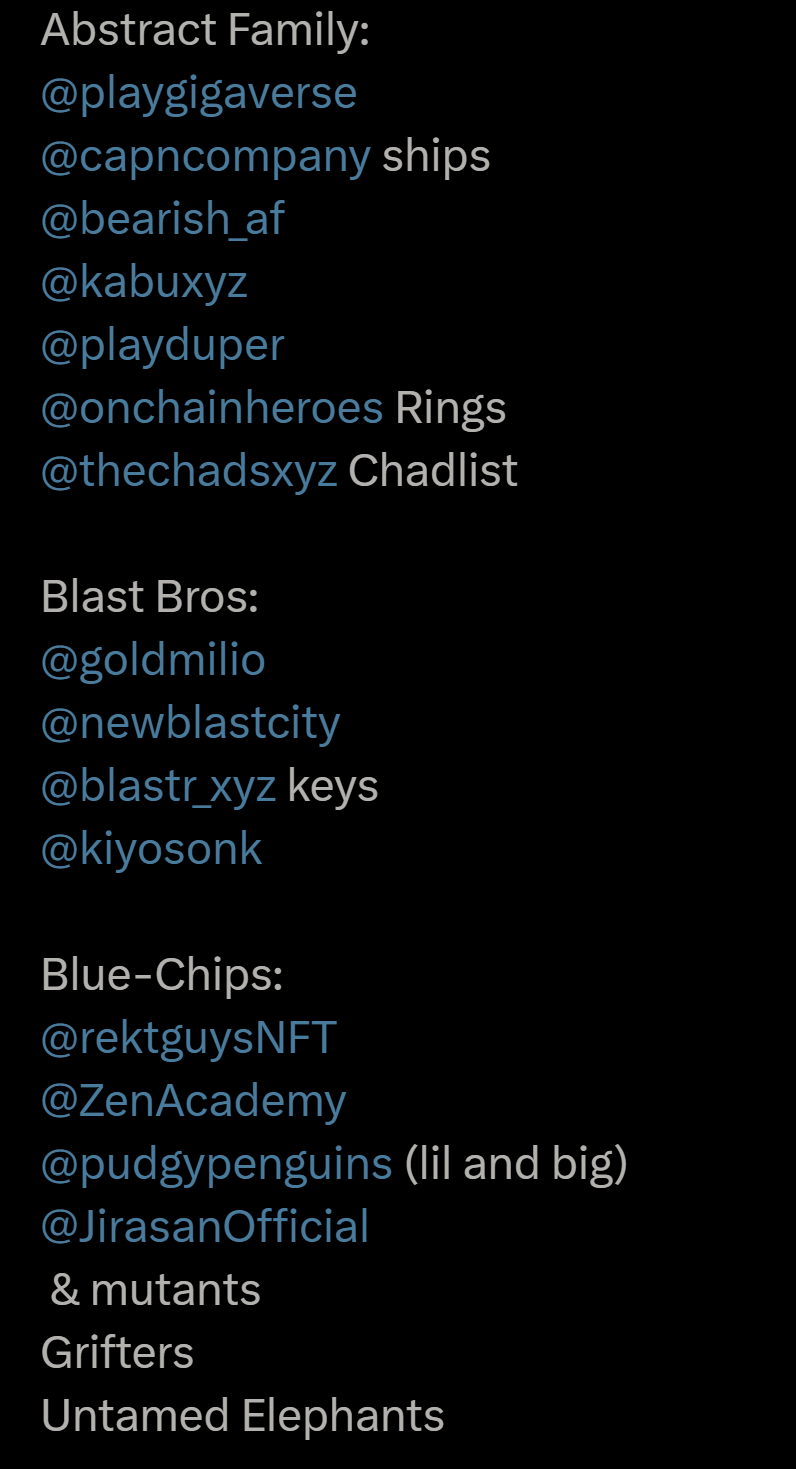796x1469 pixels.
Task: Click the 'Grifters' text line
Action: pos(117,1353)
